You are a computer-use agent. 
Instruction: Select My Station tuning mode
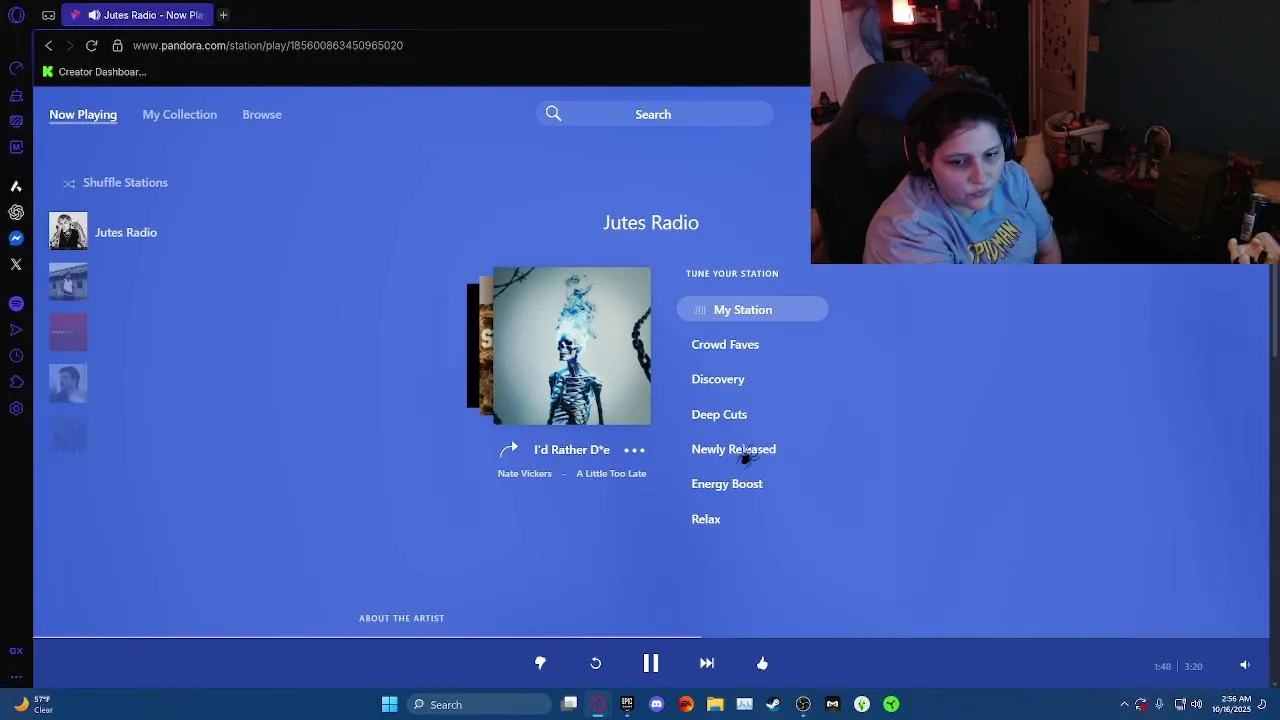coord(752,310)
